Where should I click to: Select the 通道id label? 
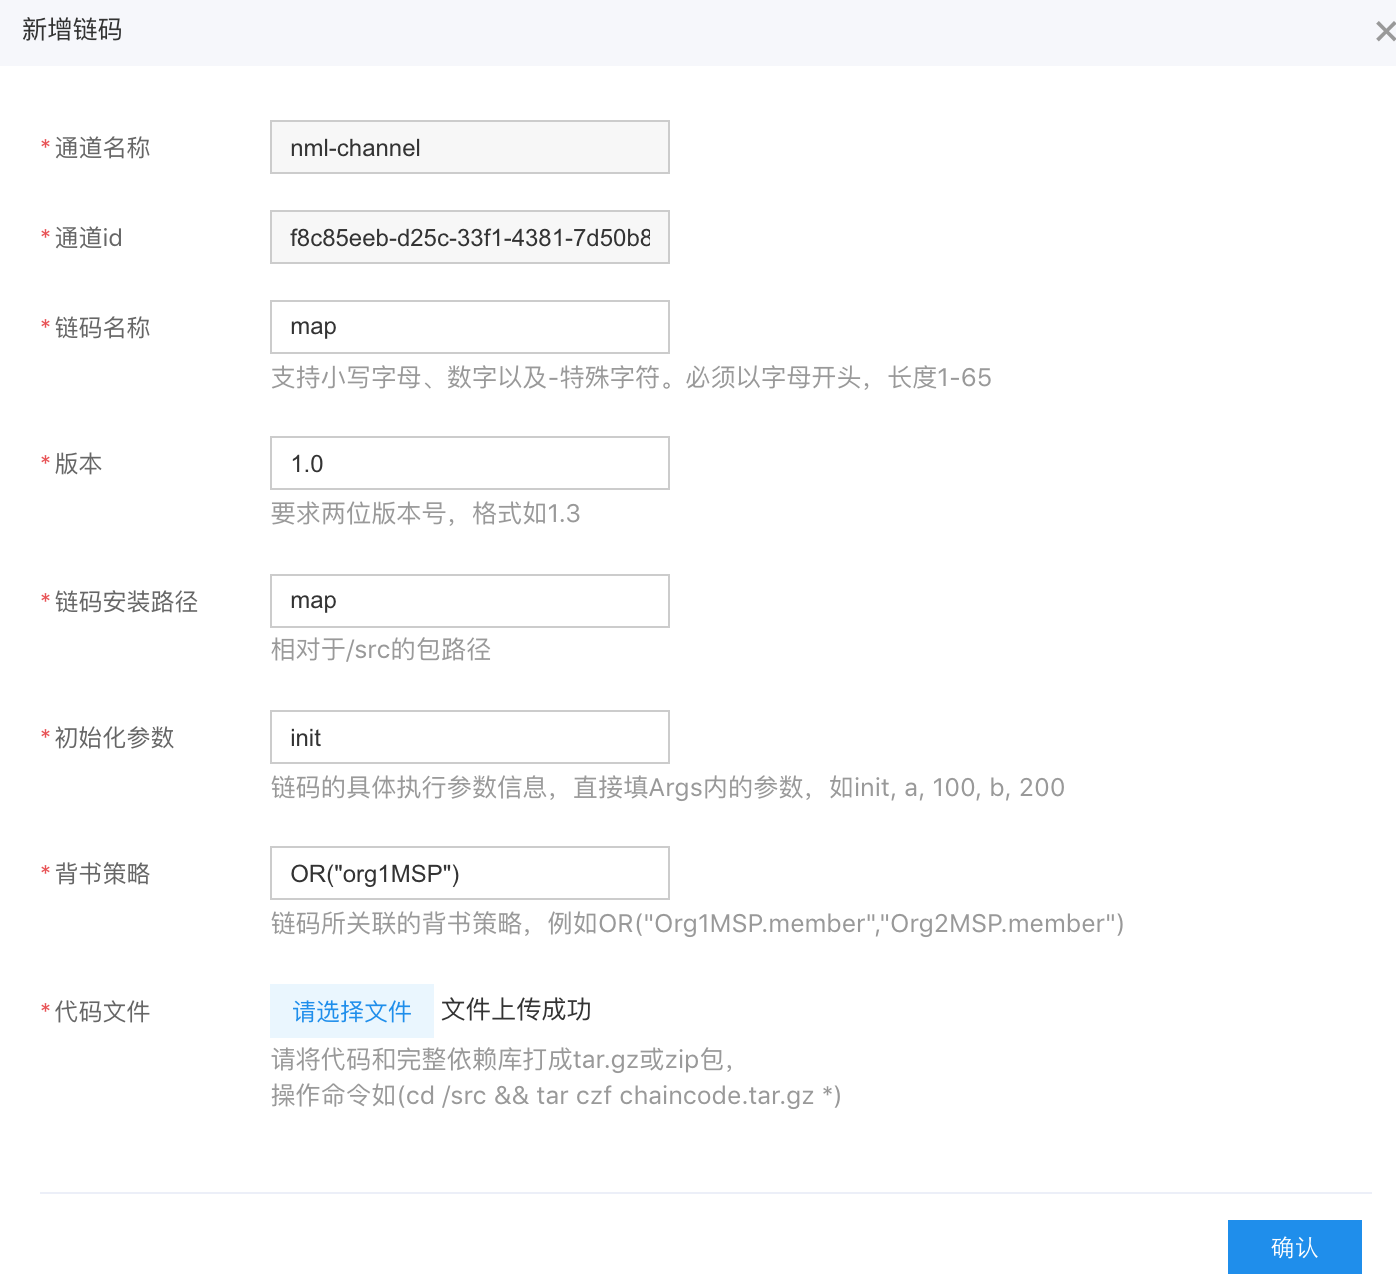tap(88, 238)
